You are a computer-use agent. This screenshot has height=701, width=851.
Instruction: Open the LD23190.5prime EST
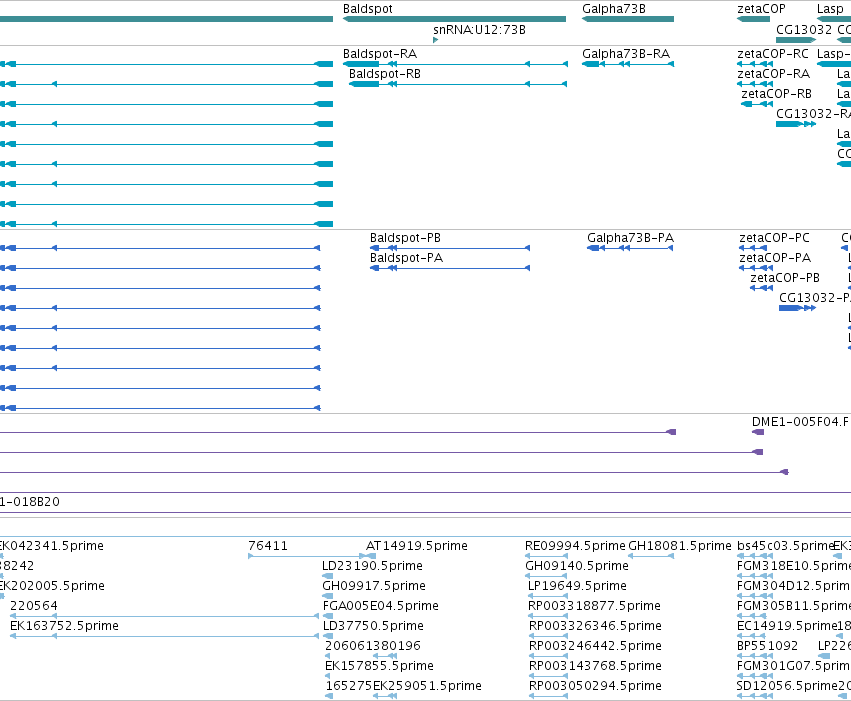click(327, 576)
